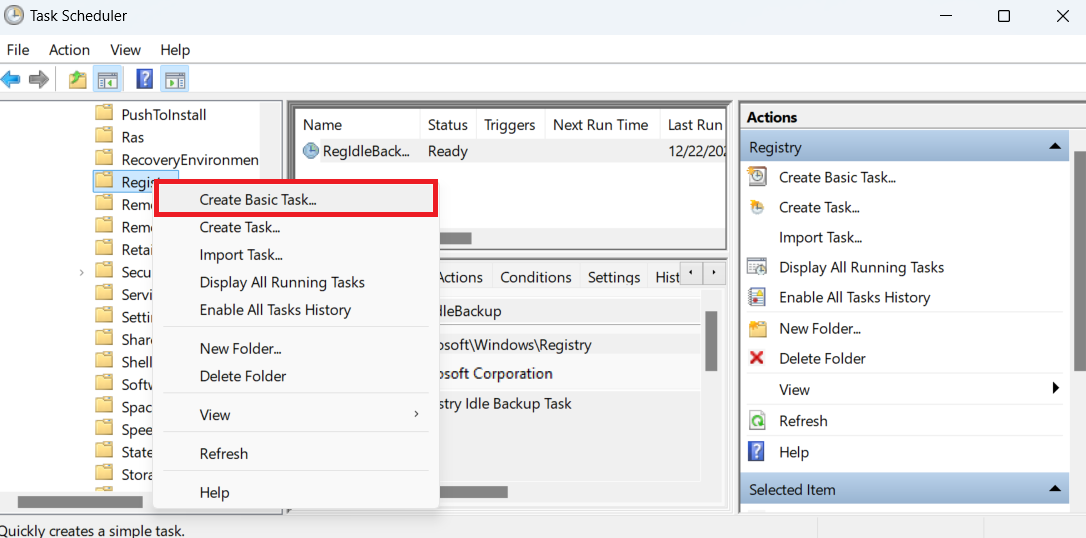This screenshot has width=1086, height=538.
Task: Choose Enable All Tasks History in context menu
Action: point(296,310)
